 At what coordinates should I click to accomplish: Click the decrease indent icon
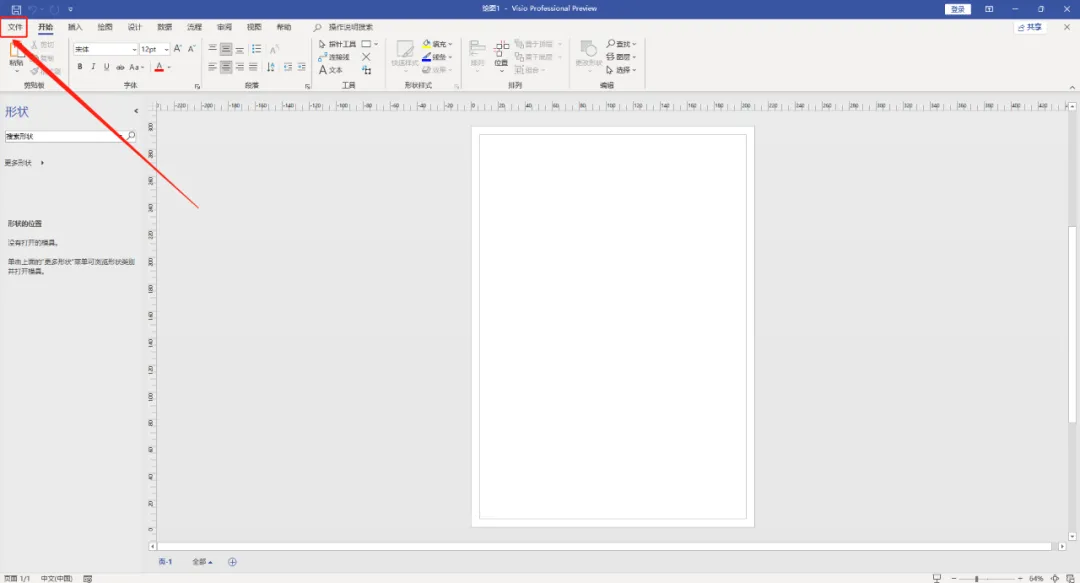(x=288, y=67)
